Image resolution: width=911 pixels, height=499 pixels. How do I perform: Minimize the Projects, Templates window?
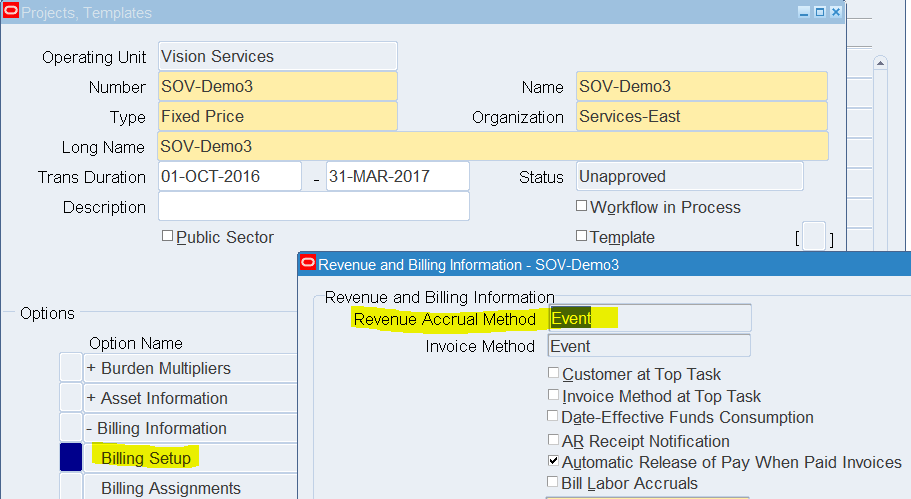(804, 12)
